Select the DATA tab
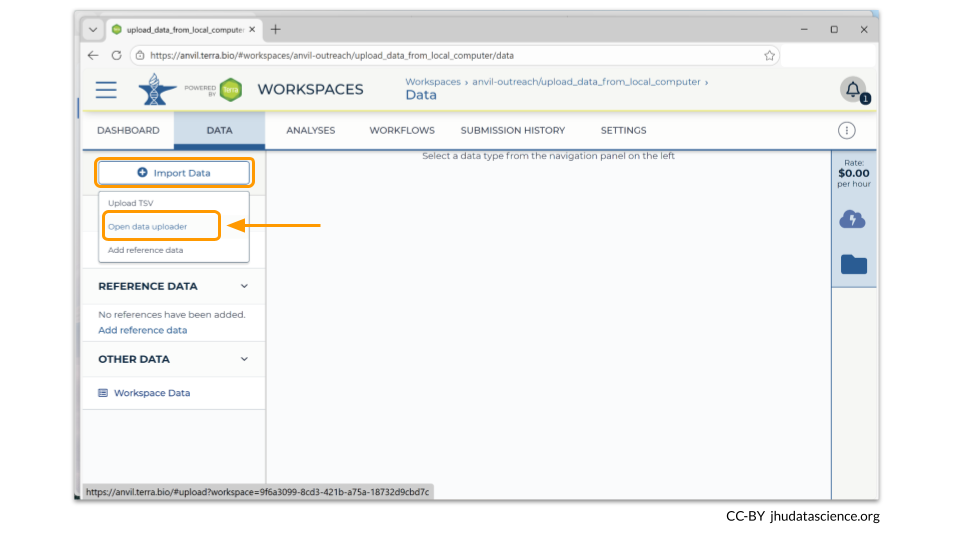Image resolution: width=960 pixels, height=540 pixels. [x=219, y=130]
